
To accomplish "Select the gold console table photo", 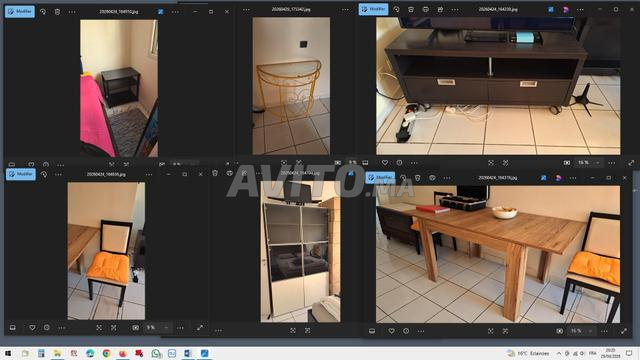I will point(291,86).
